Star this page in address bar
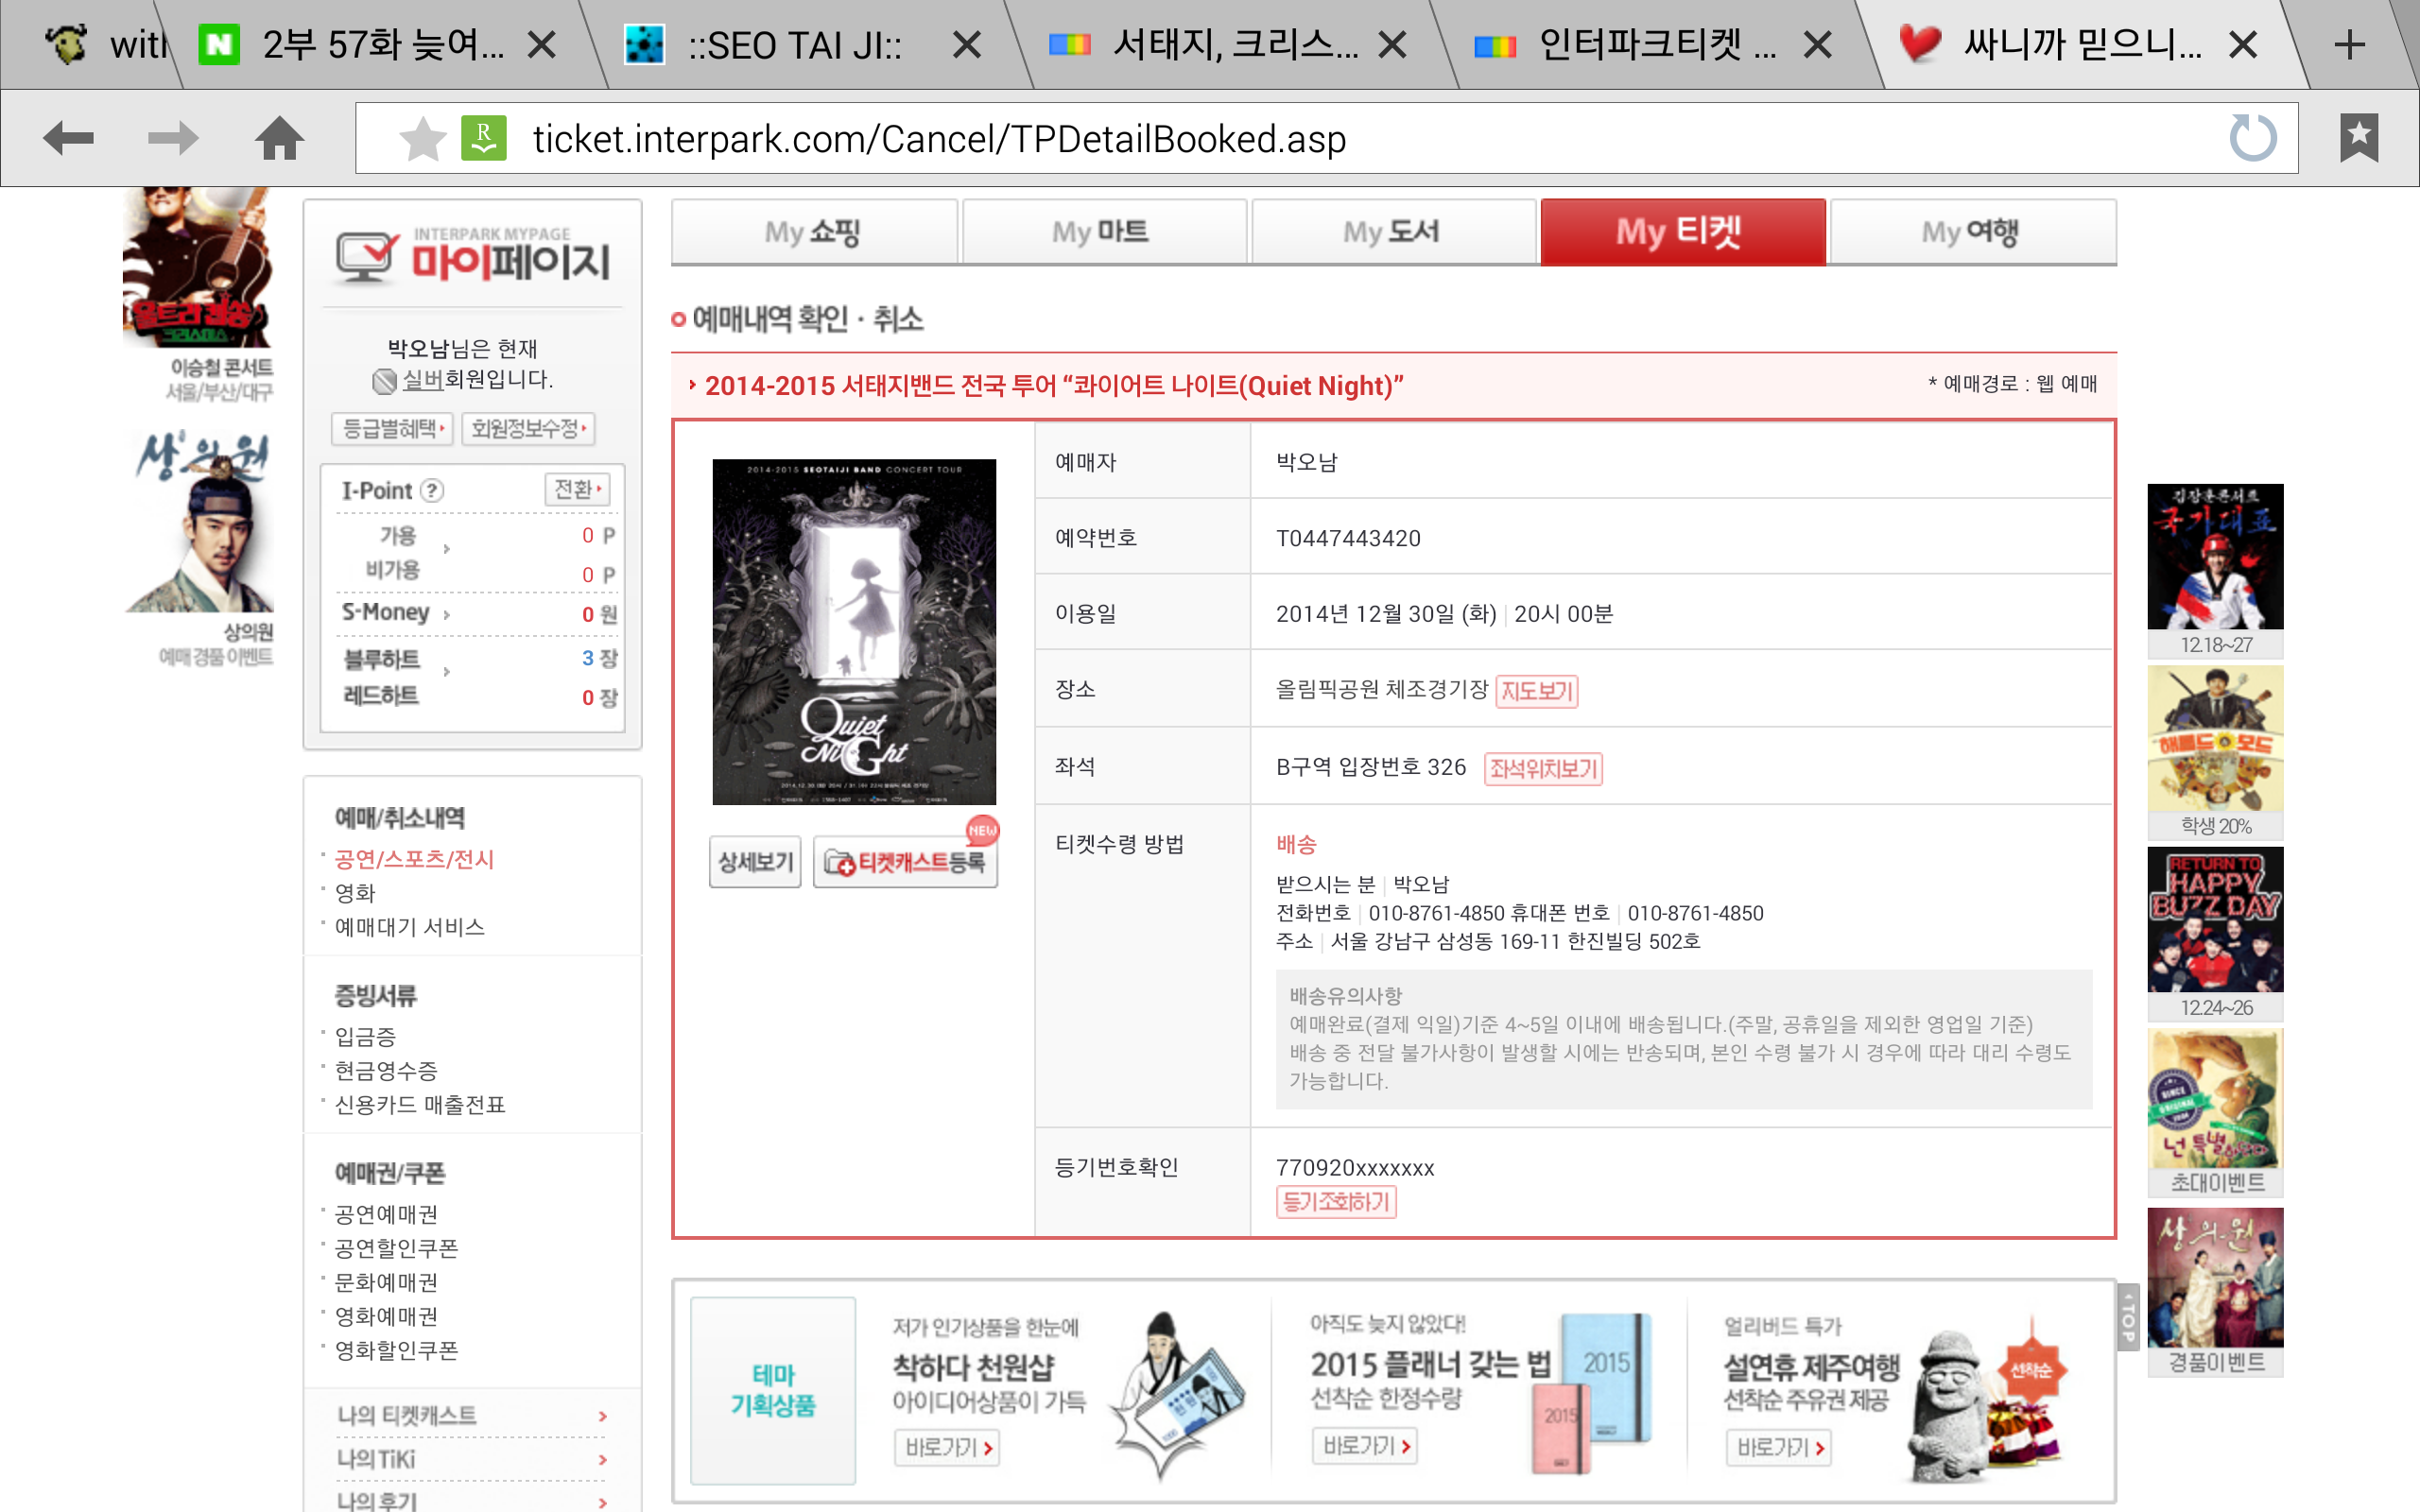 click(422, 138)
